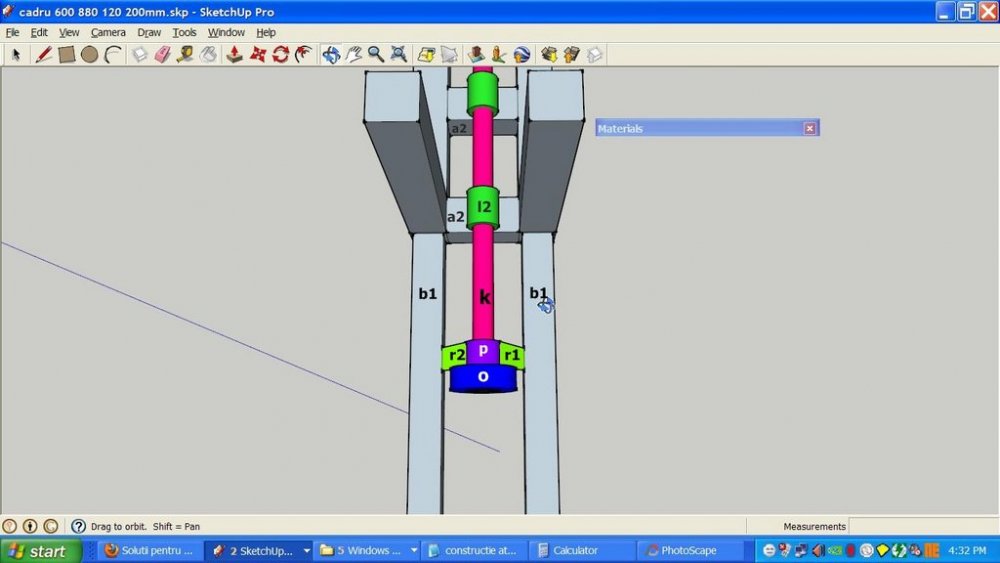The width and height of the screenshot is (1000, 563).
Task: Open the Windows start menu
Action: [41, 550]
